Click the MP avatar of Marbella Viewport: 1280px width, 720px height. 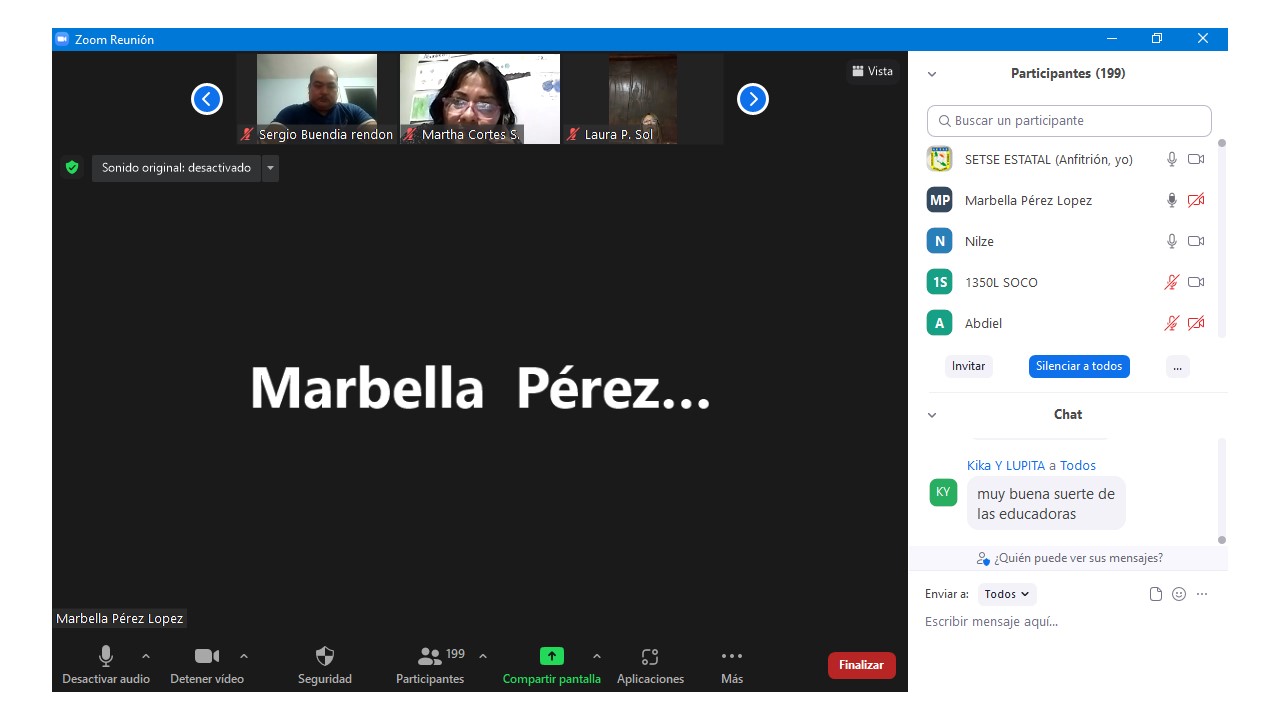939,200
